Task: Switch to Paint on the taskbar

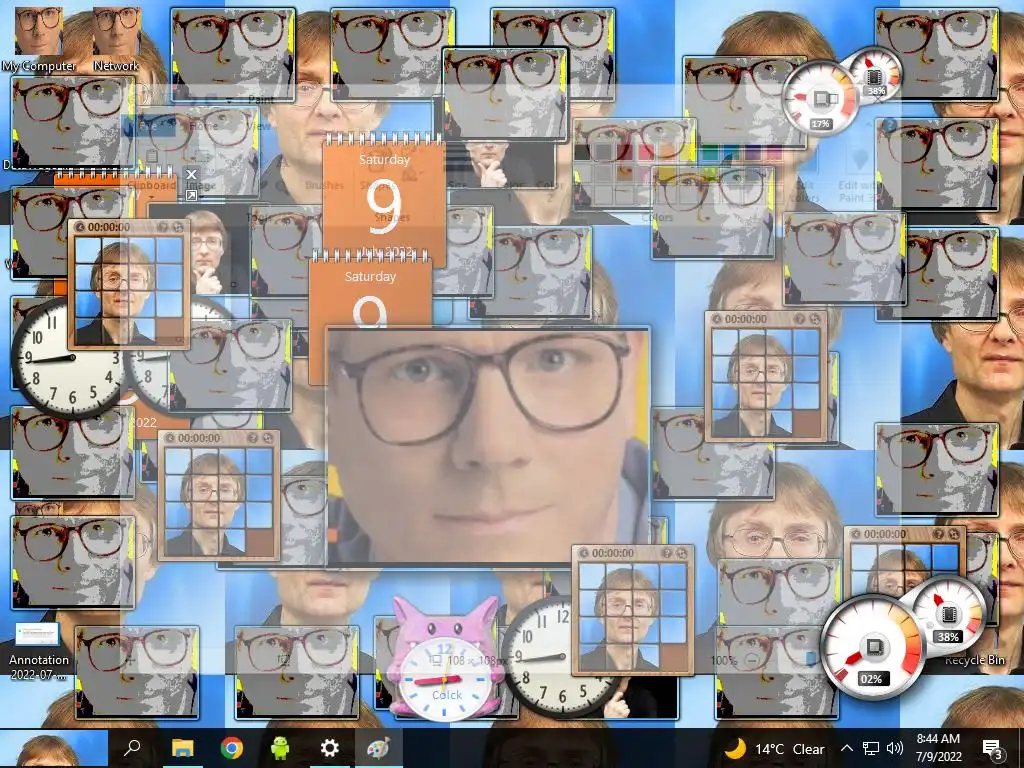Action: tap(378, 748)
